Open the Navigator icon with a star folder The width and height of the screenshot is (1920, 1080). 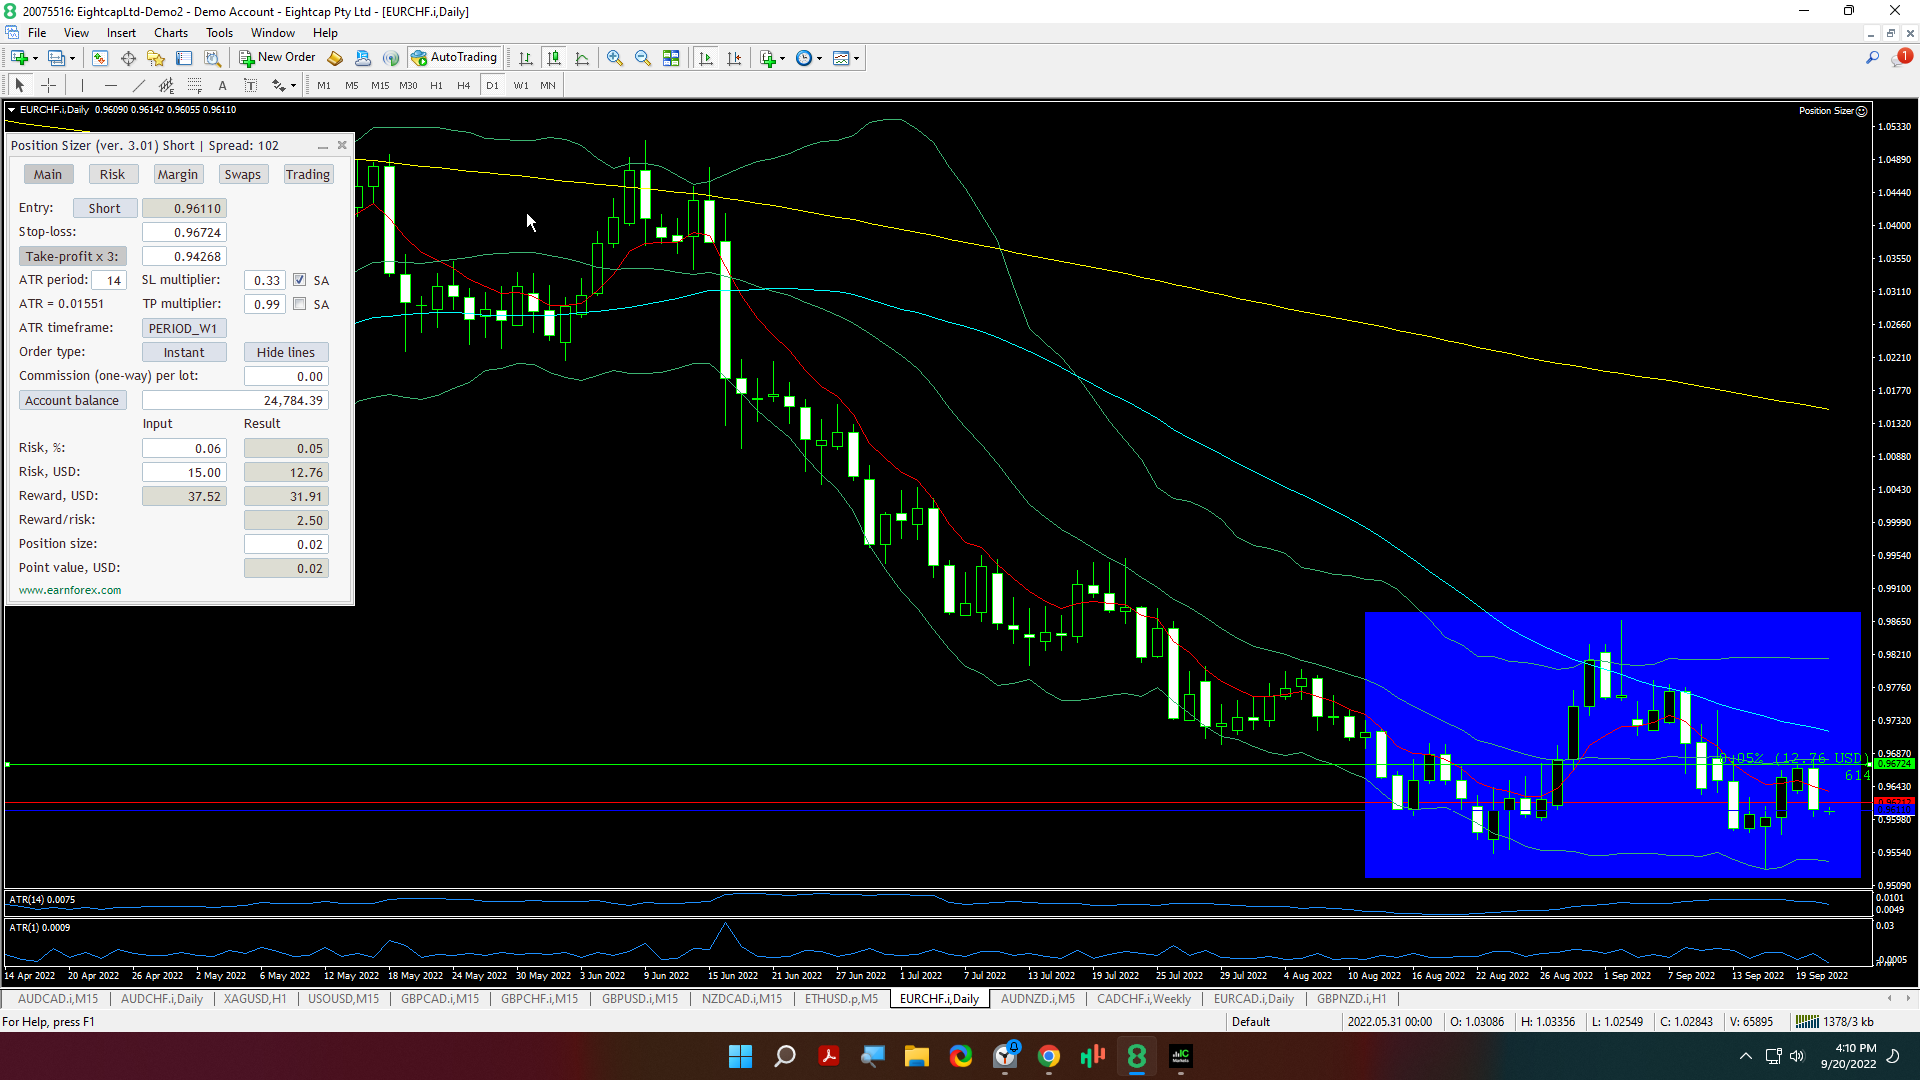coord(156,58)
